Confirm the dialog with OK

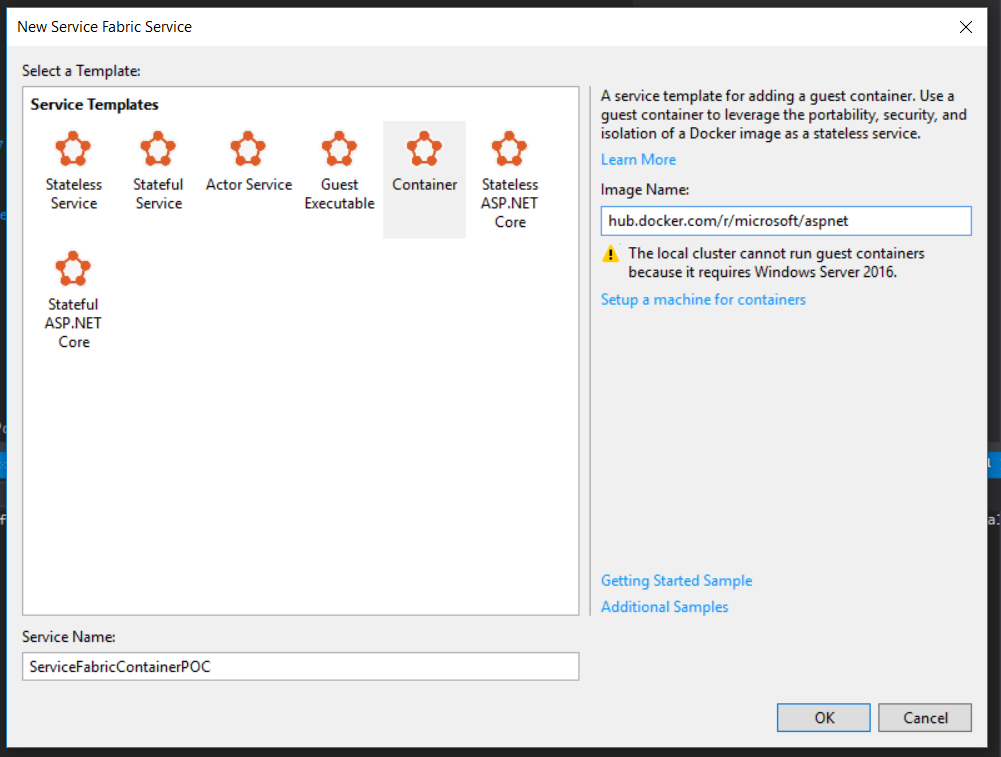824,717
